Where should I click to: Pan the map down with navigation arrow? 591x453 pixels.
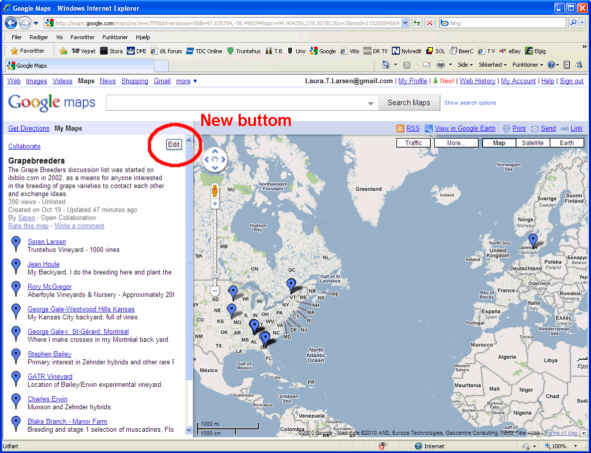tap(214, 168)
